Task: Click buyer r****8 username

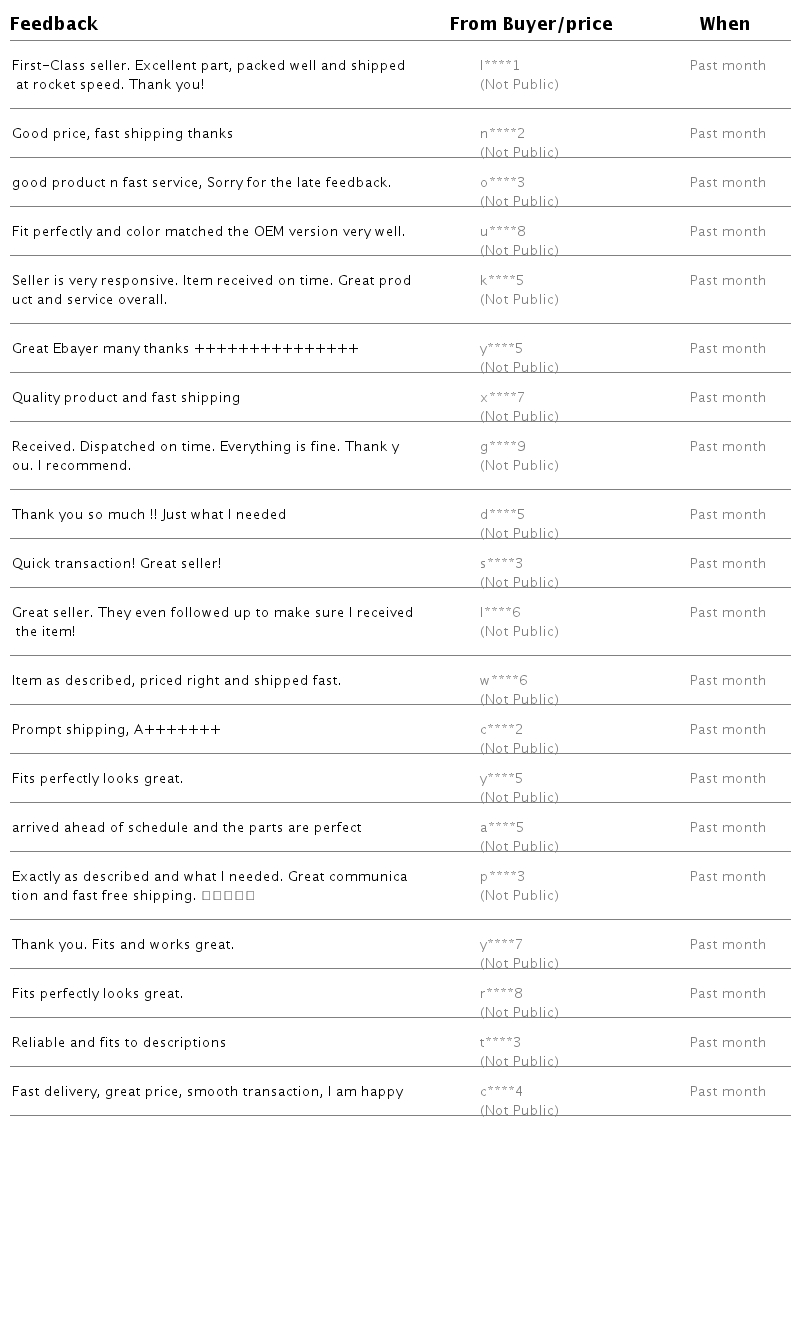Action: (501, 994)
